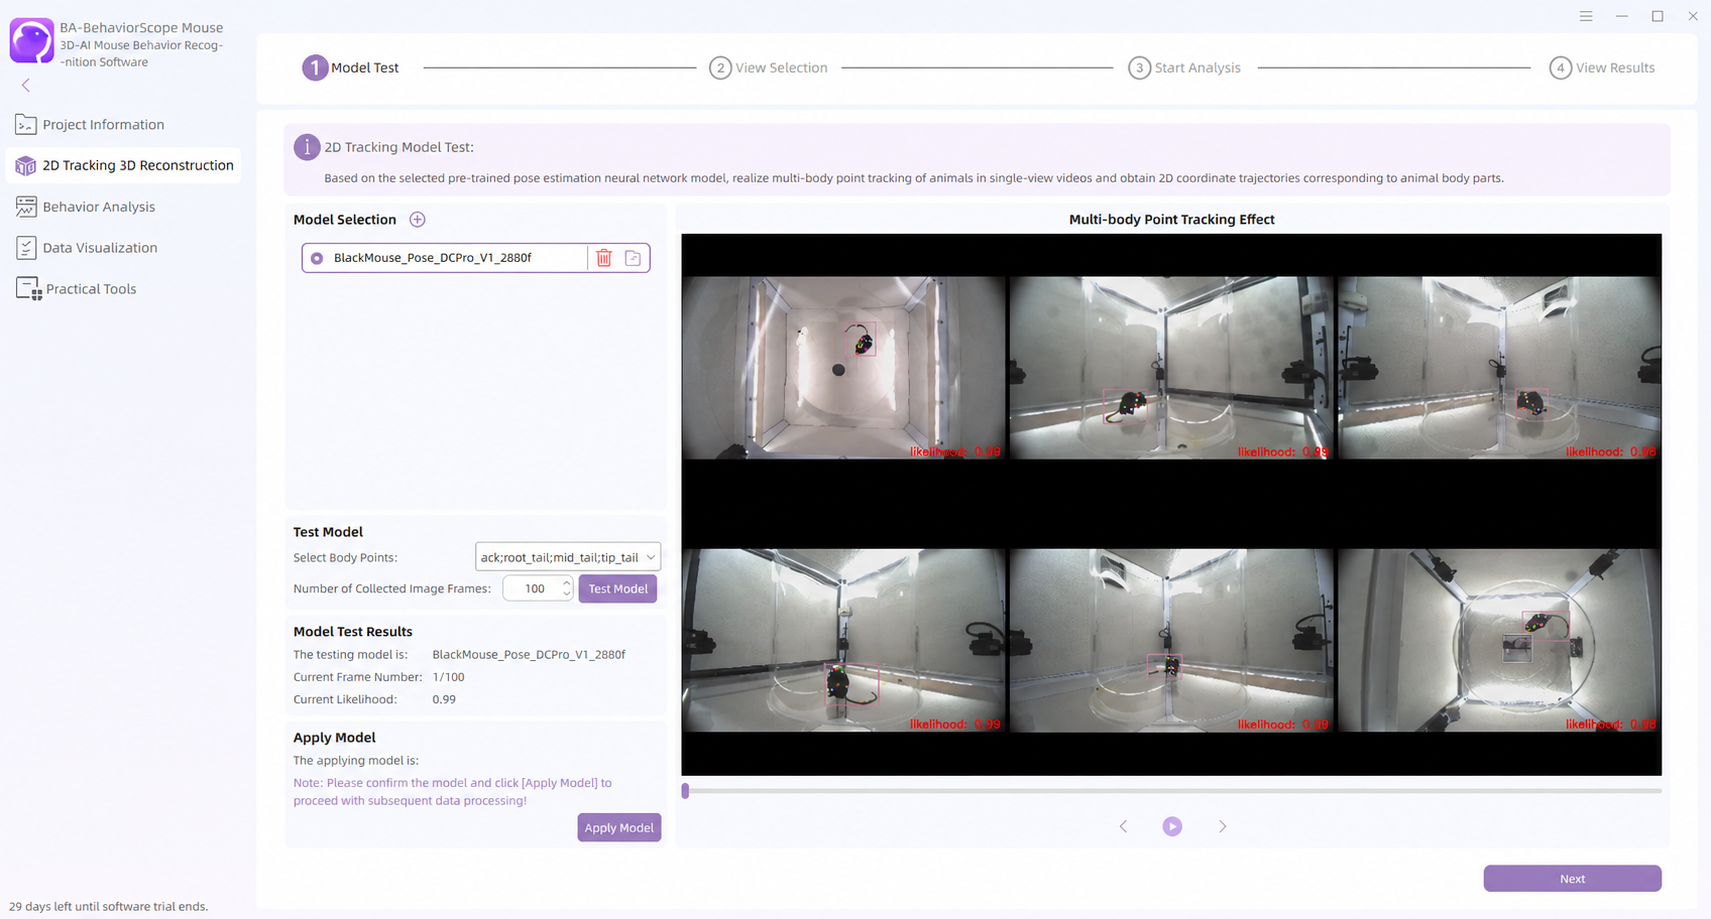
Task: Open the Select Body Points dropdown
Action: [x=567, y=557]
